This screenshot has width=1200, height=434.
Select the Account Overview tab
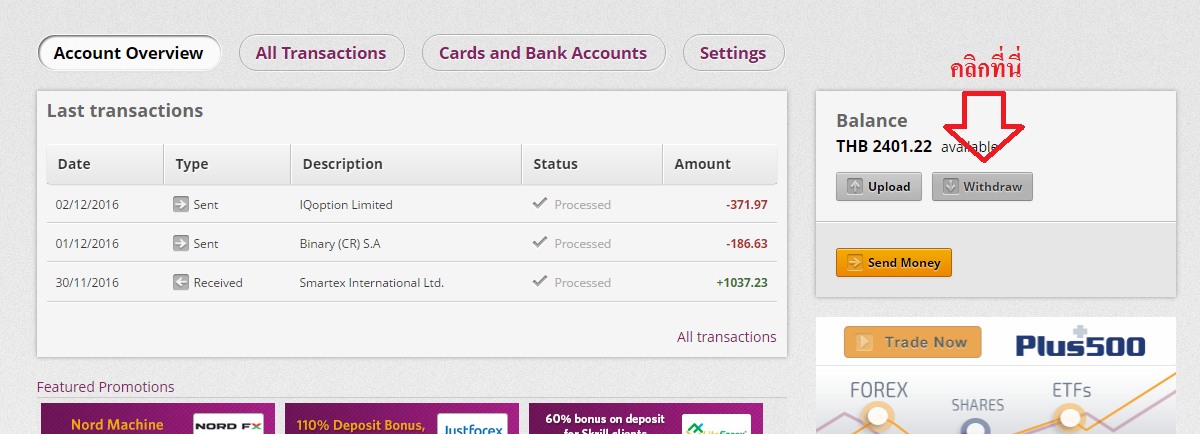pyautogui.click(x=128, y=53)
